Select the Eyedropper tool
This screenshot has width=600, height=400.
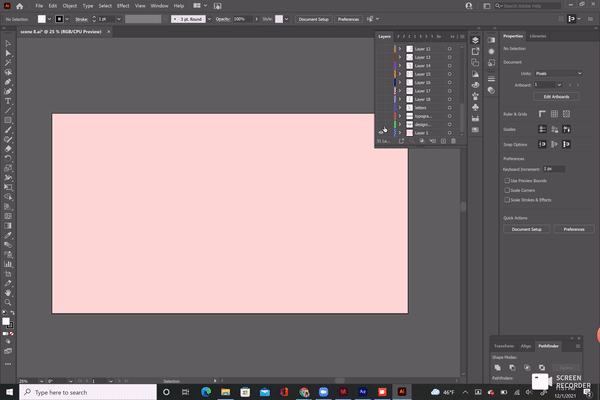pos(8,235)
